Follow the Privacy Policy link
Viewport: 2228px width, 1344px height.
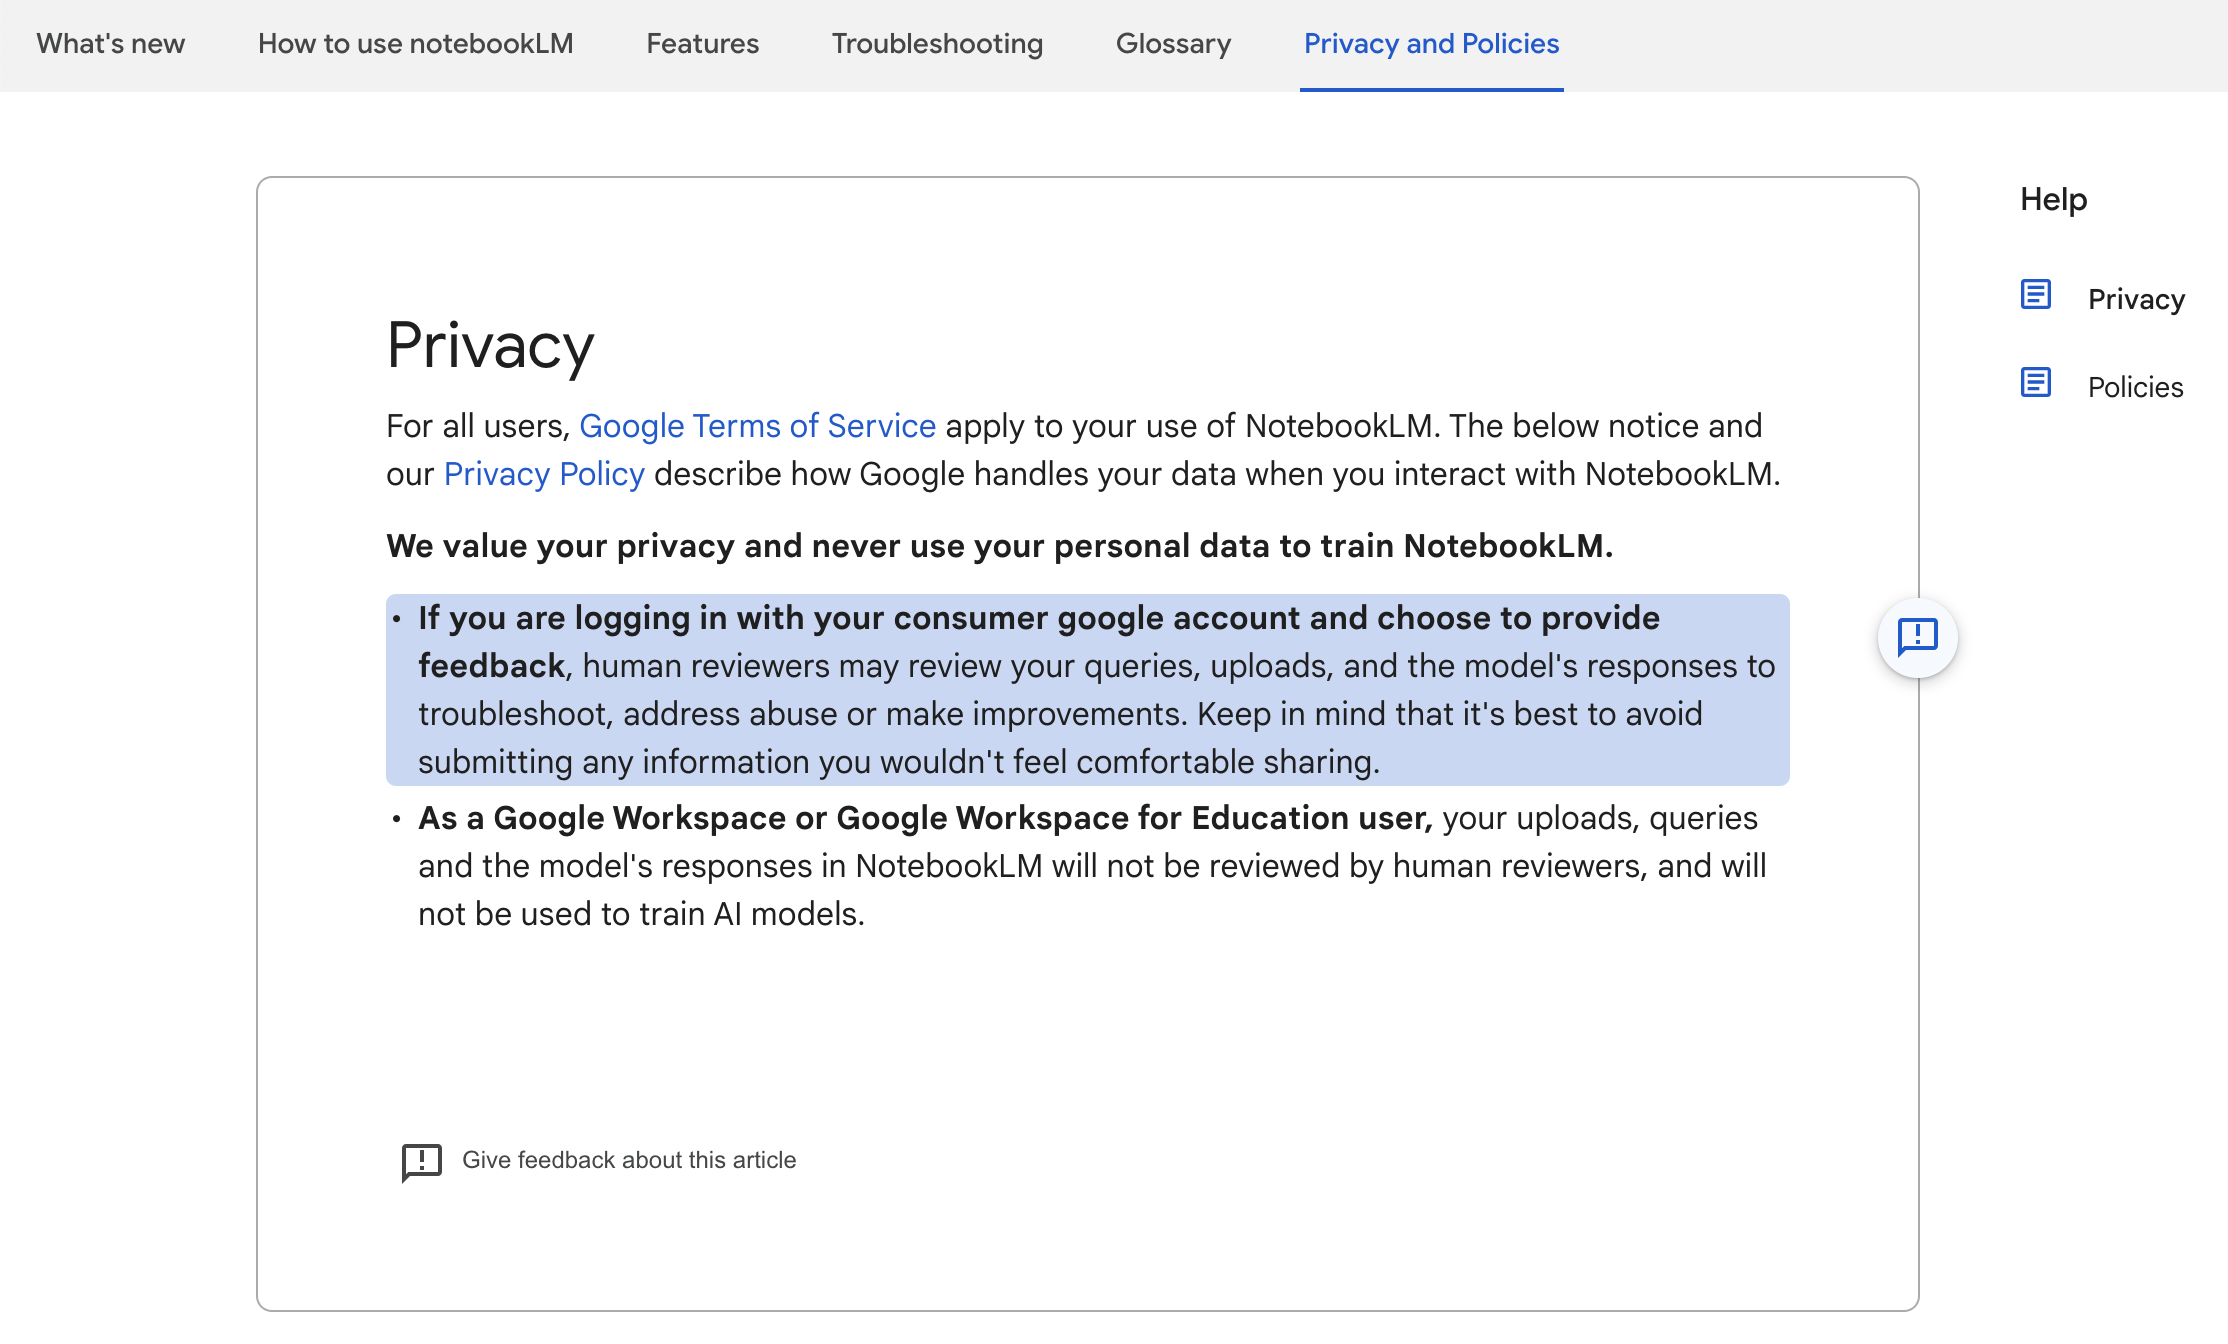544,474
